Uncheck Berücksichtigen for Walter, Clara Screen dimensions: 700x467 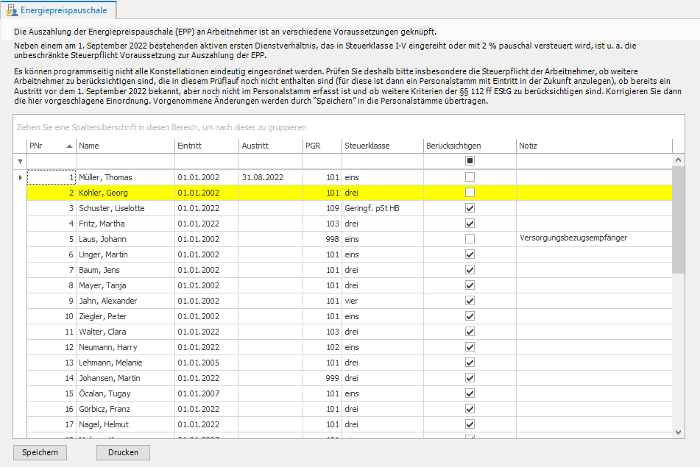click(470, 332)
